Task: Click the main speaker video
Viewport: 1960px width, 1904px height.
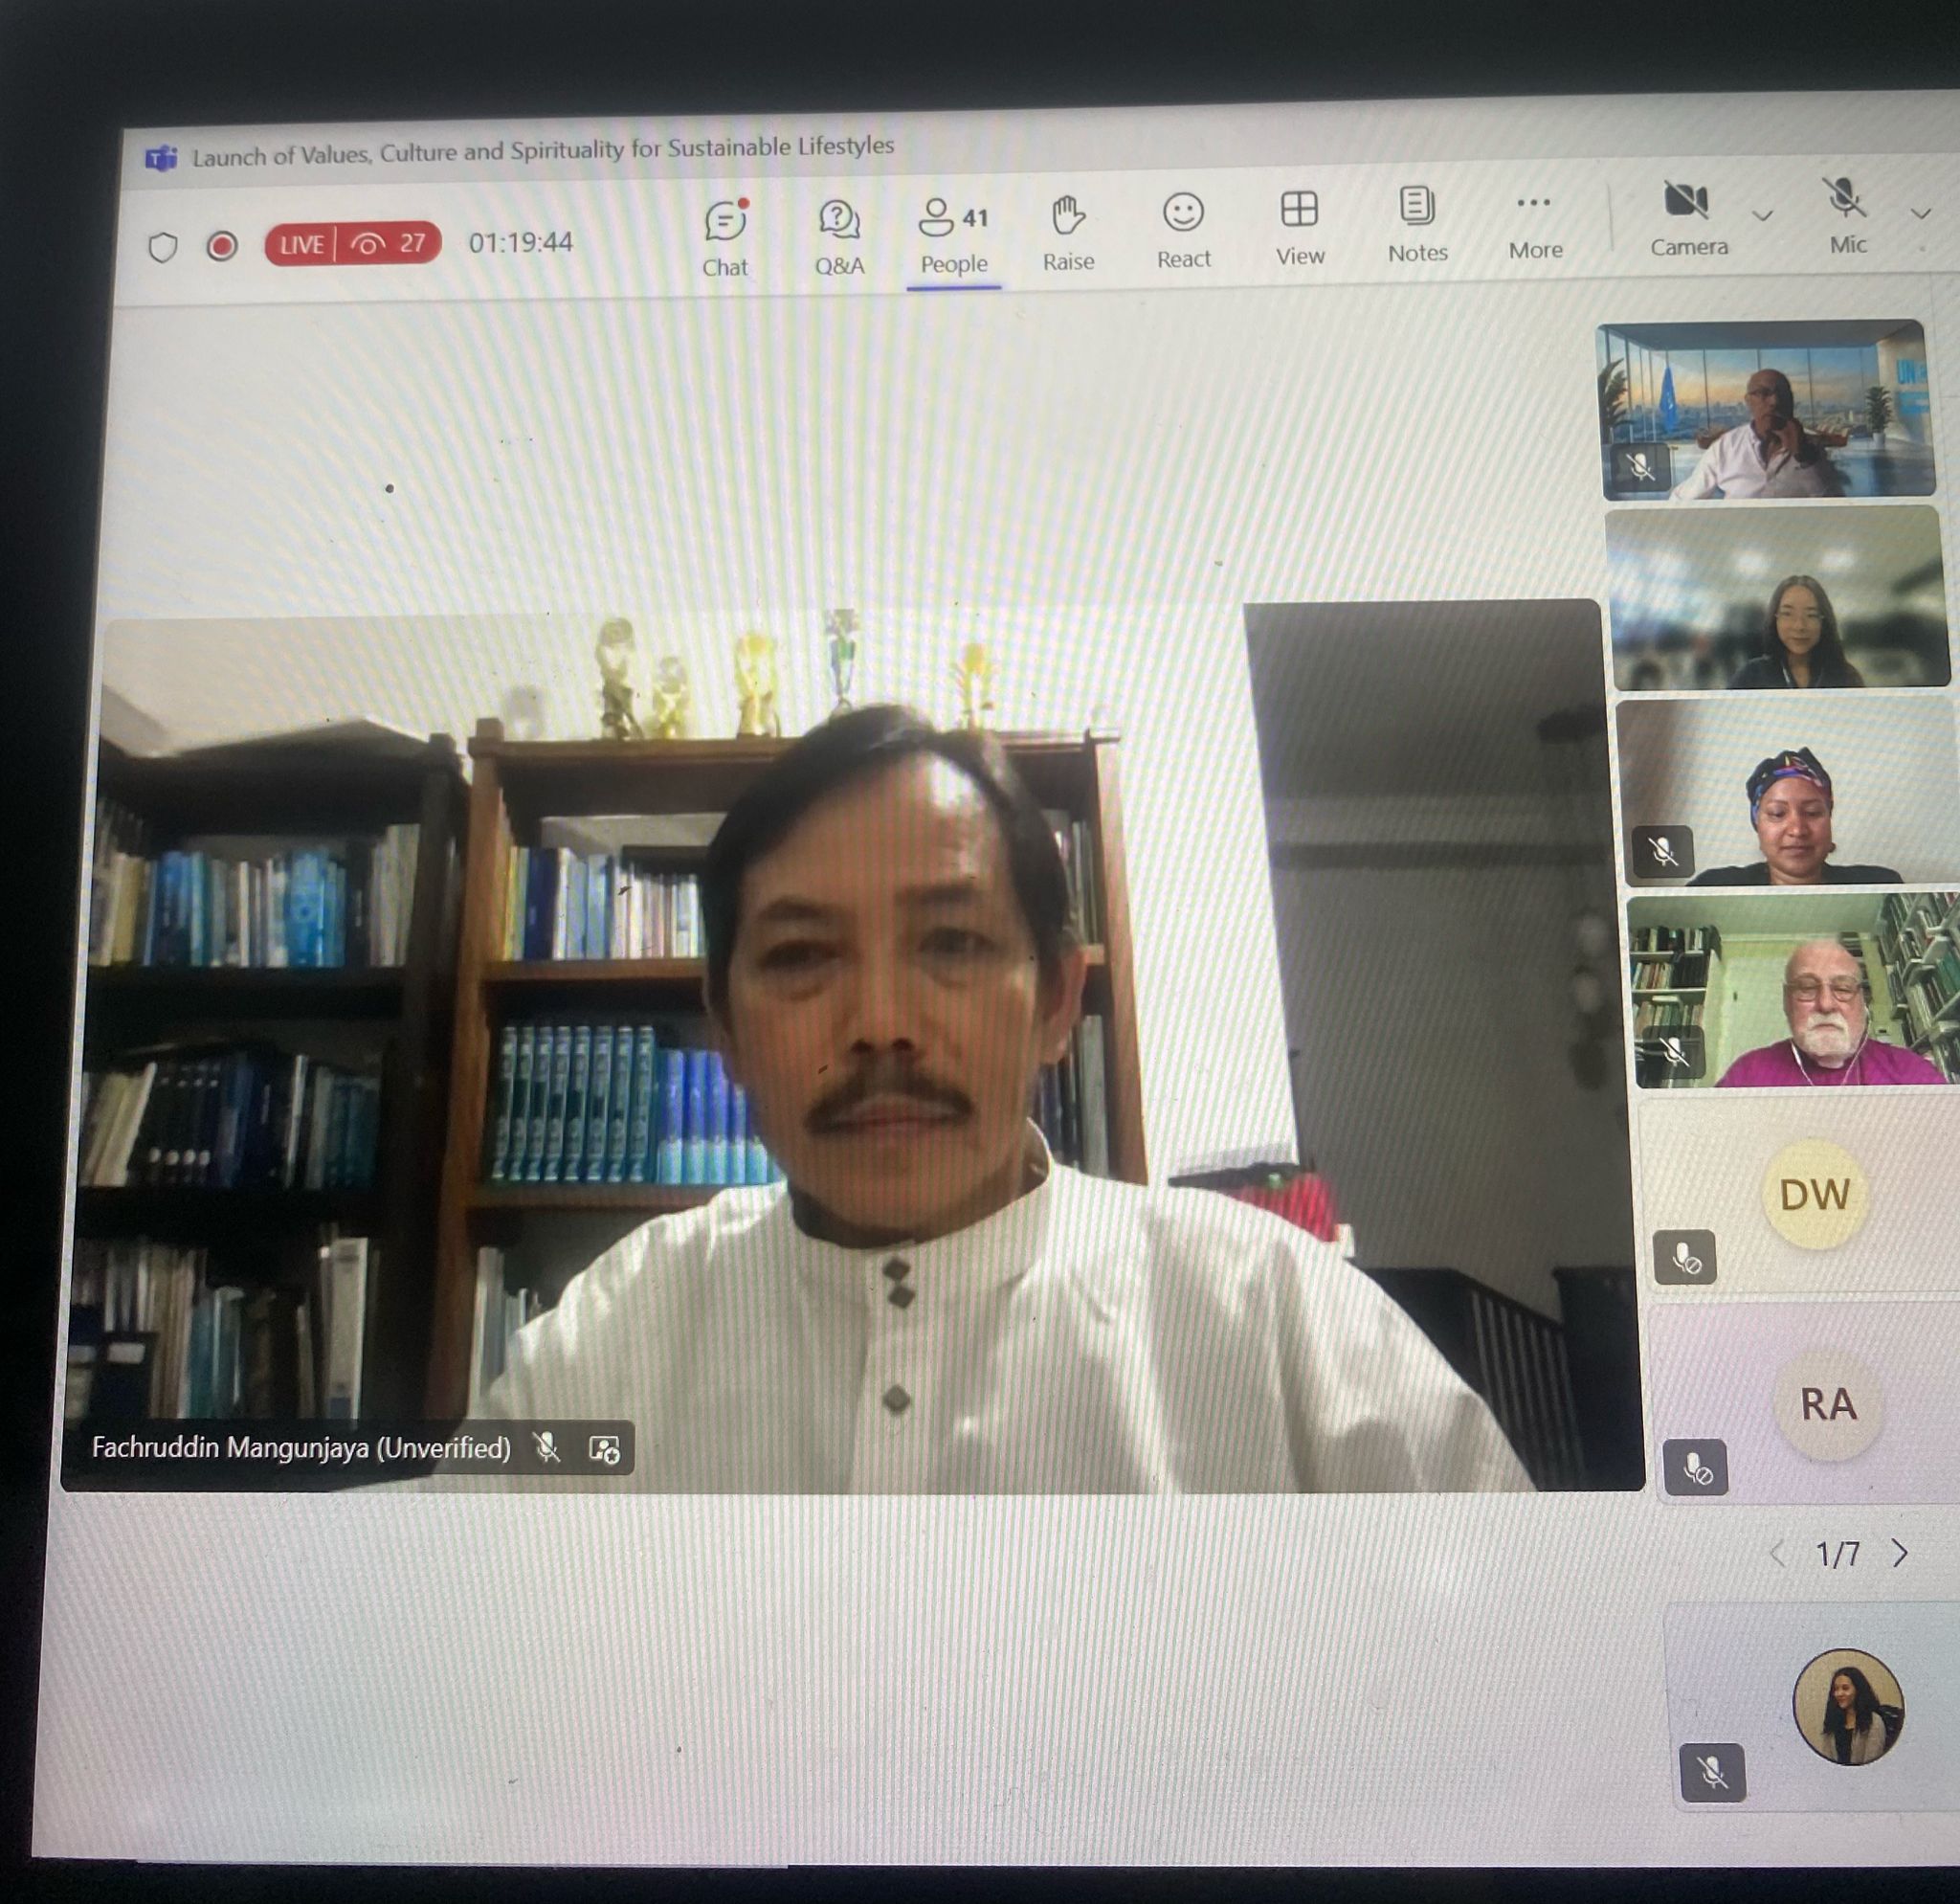Action: (855, 1048)
